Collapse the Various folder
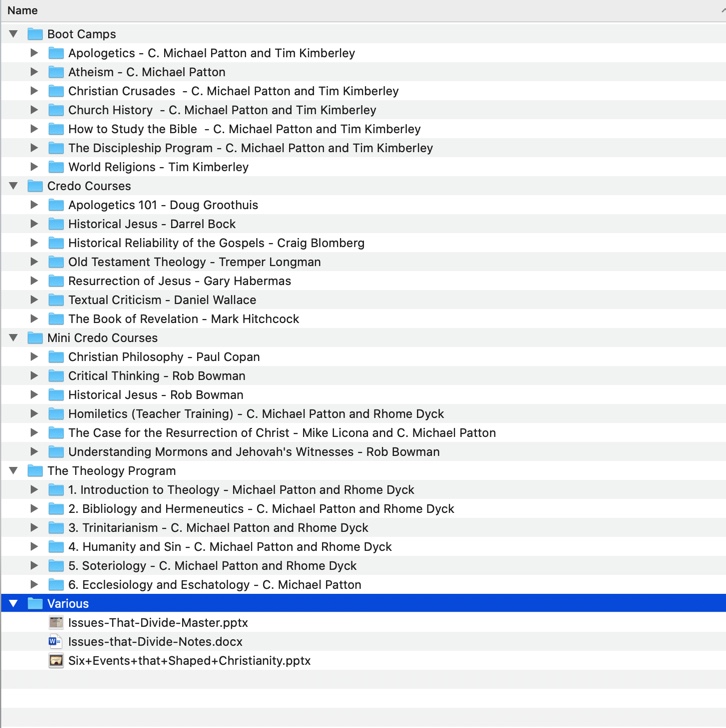 13,603
